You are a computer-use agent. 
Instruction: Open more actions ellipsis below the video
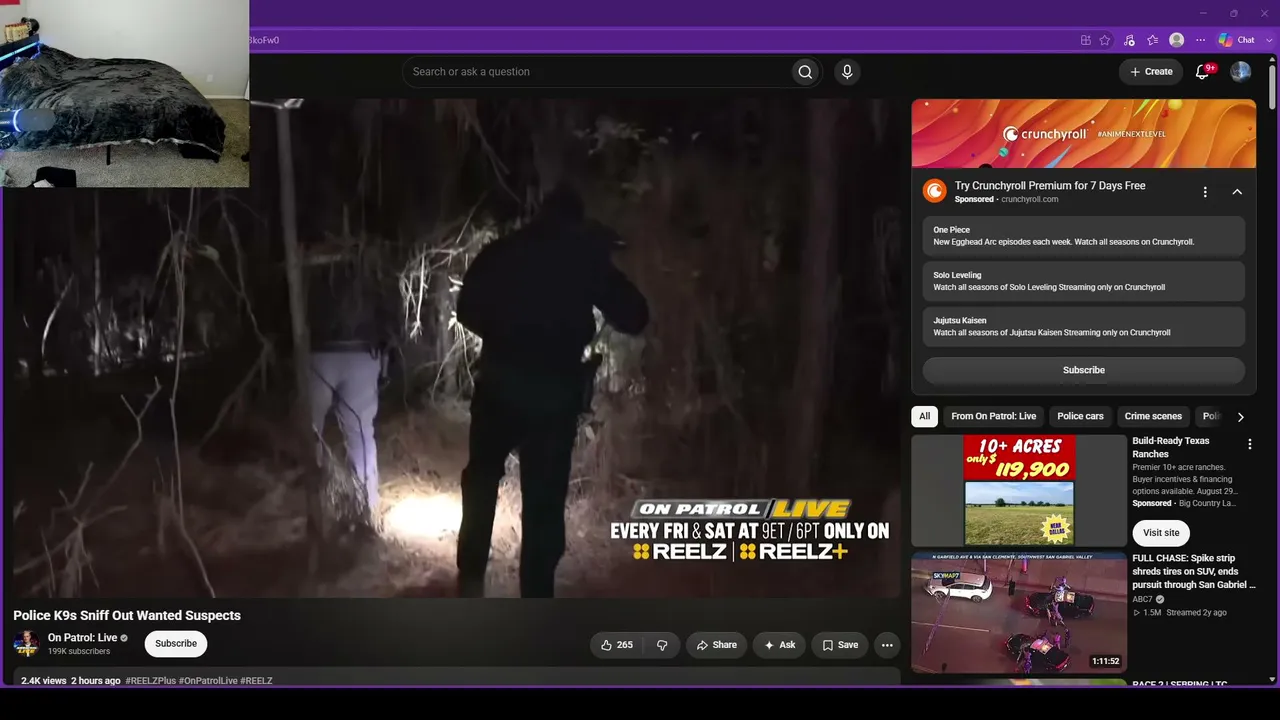click(887, 645)
